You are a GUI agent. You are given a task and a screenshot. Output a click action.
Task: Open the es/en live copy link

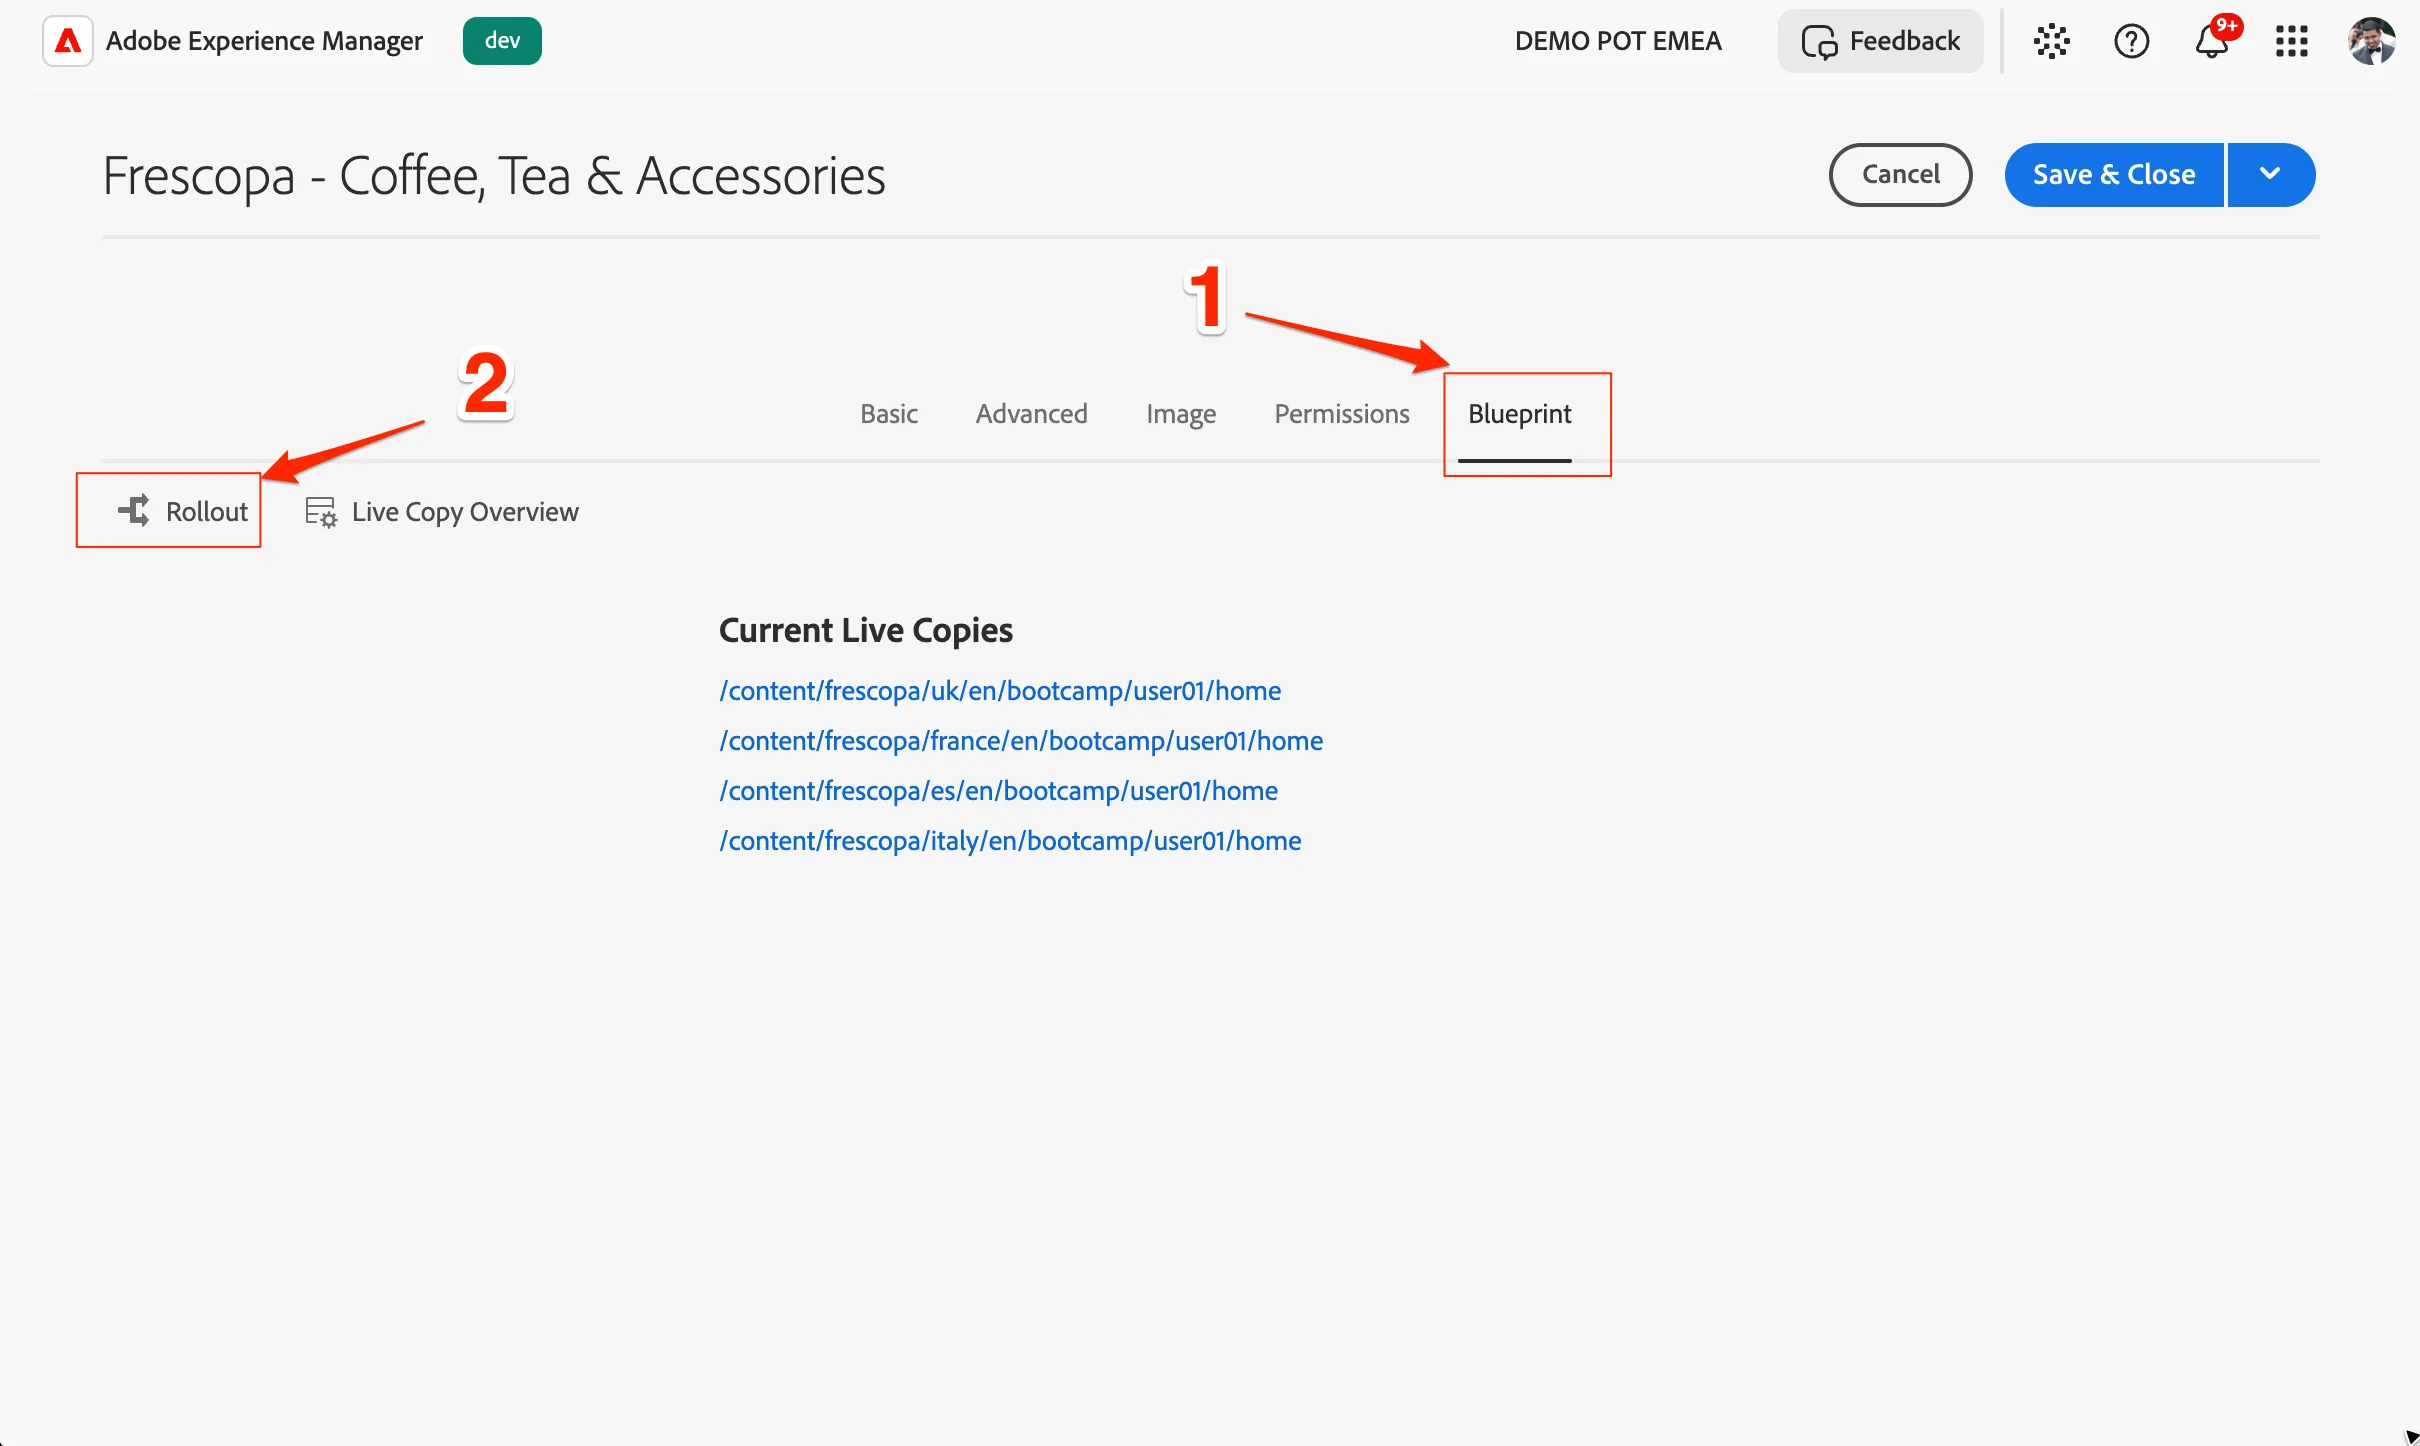(x=998, y=791)
